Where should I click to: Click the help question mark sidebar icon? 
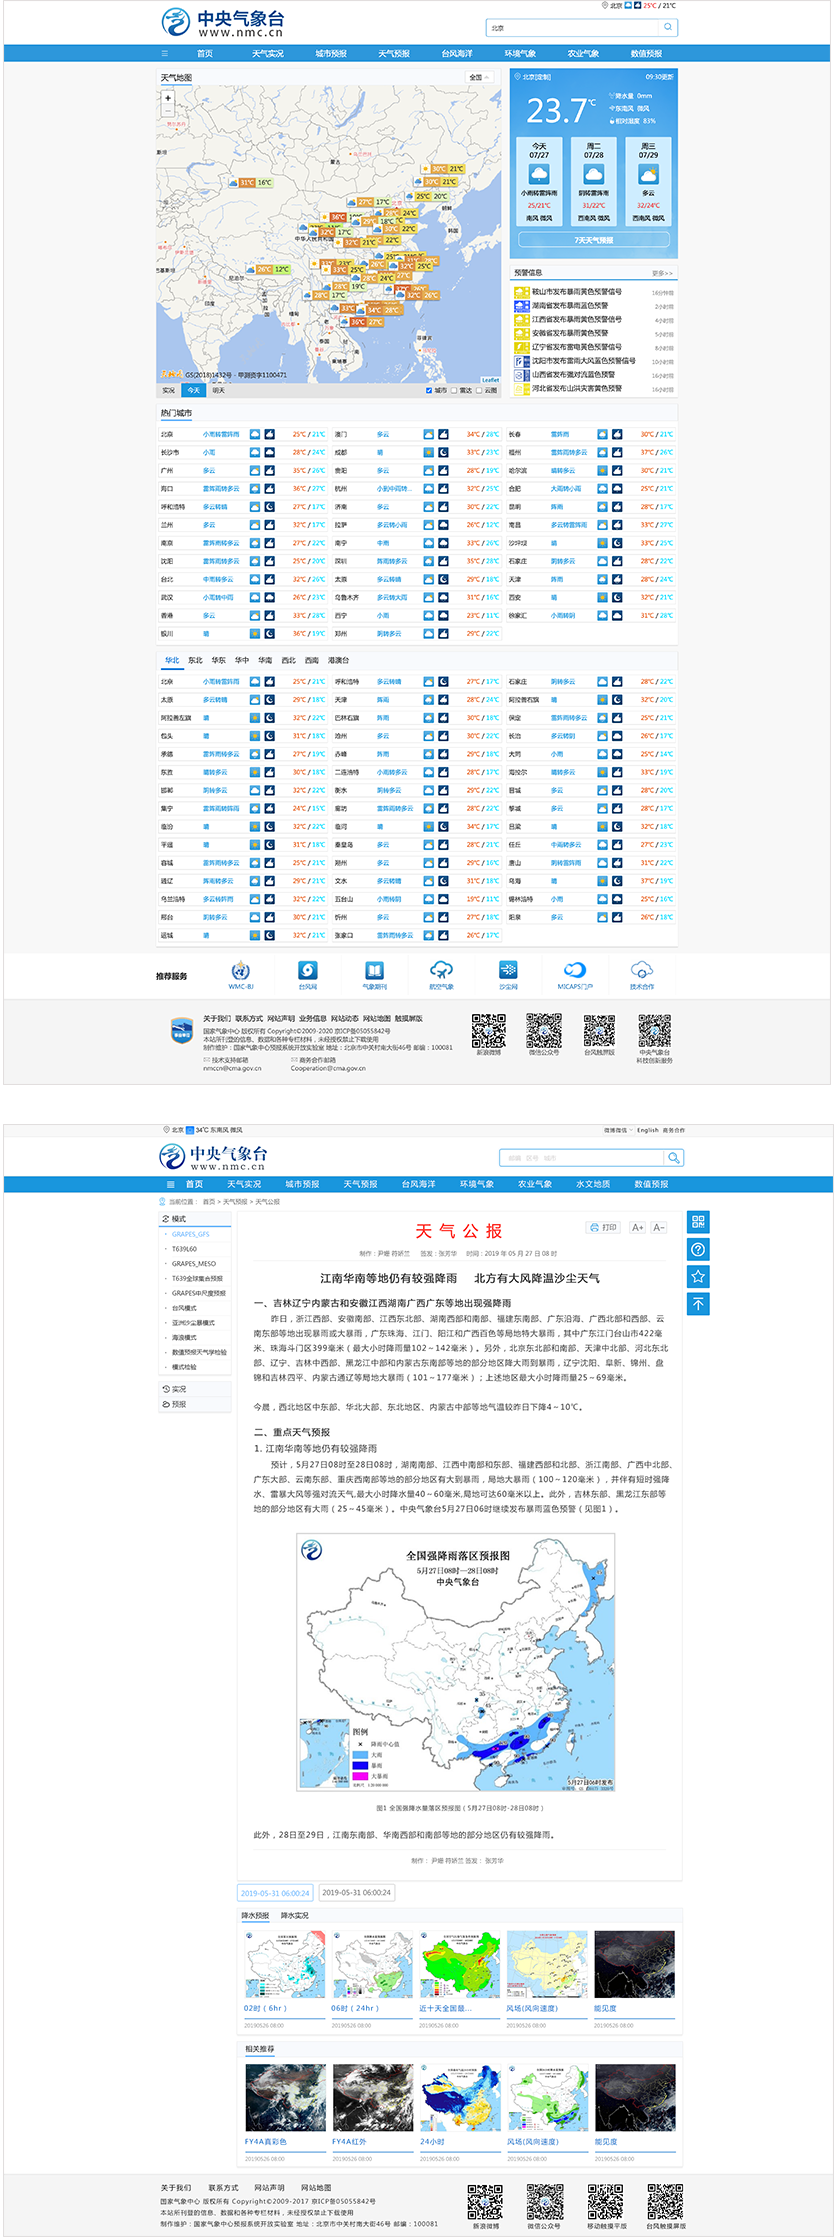[x=698, y=1249]
